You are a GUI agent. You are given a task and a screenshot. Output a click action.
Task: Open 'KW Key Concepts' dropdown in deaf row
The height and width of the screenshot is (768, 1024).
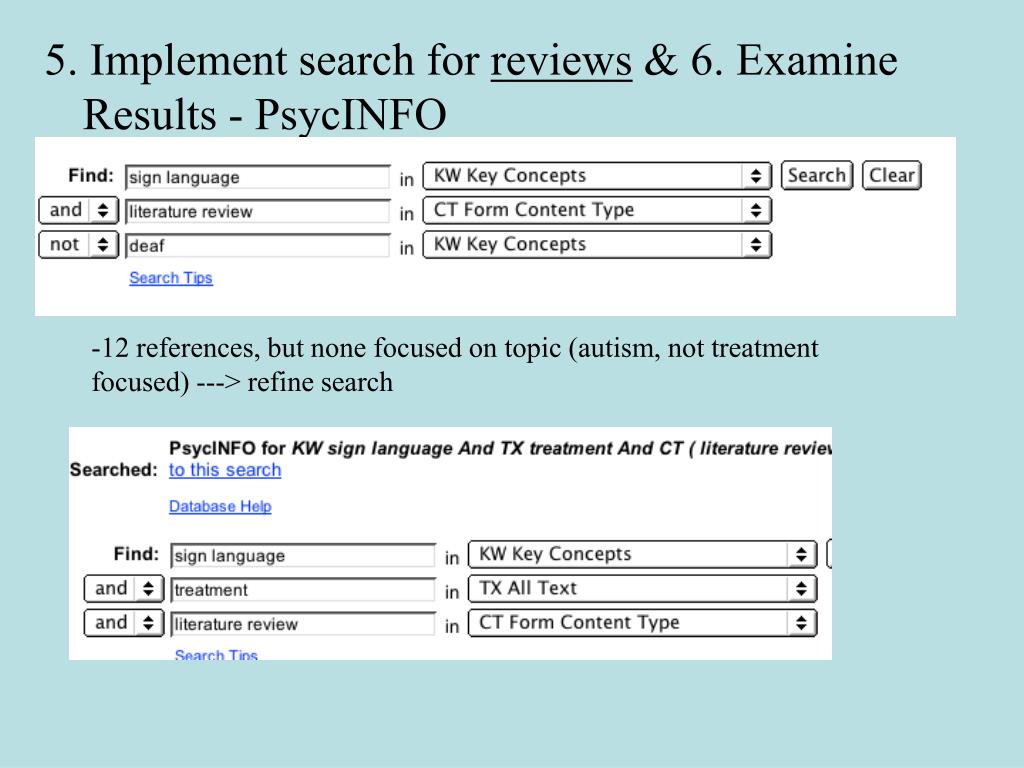coord(597,244)
